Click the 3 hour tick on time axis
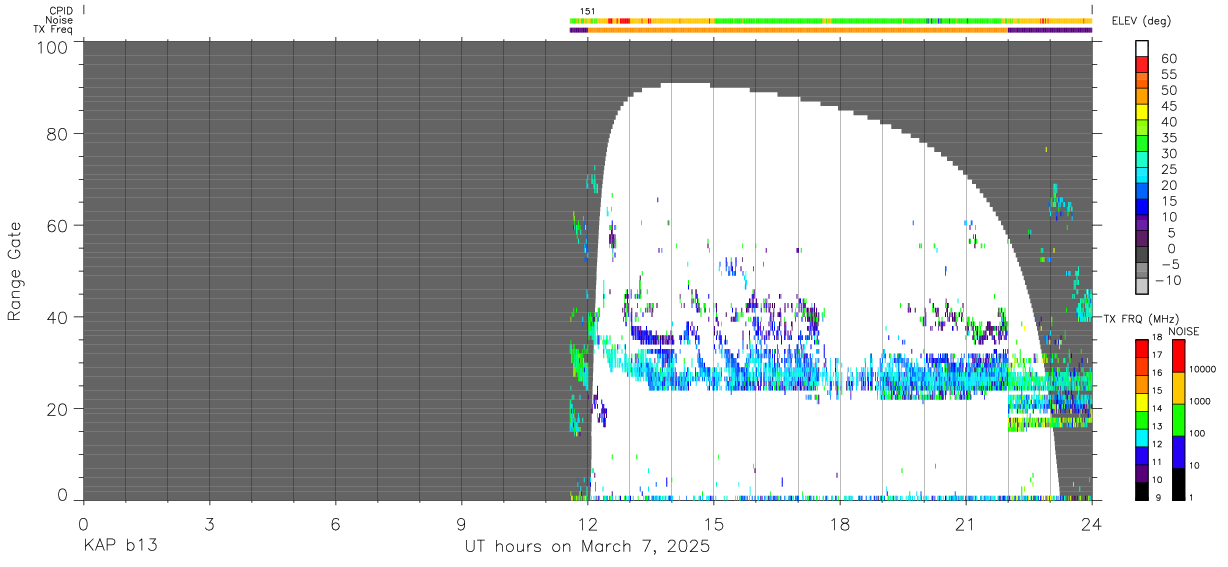 coord(209,524)
